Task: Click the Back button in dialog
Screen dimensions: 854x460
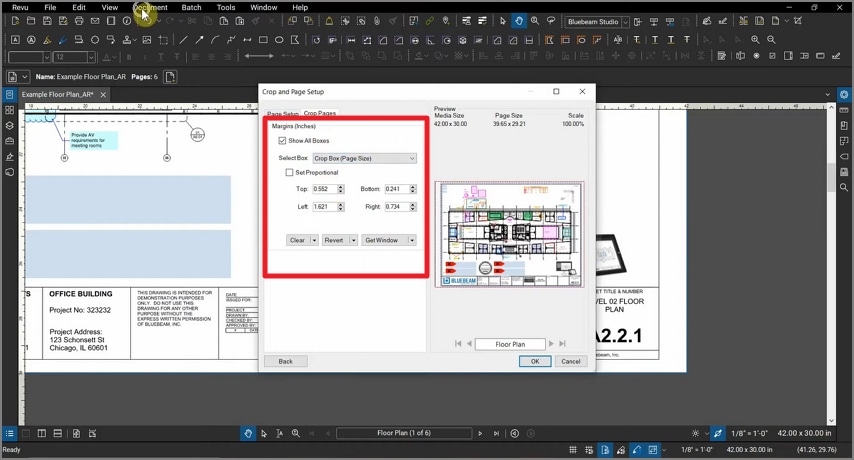Action: [x=285, y=361]
